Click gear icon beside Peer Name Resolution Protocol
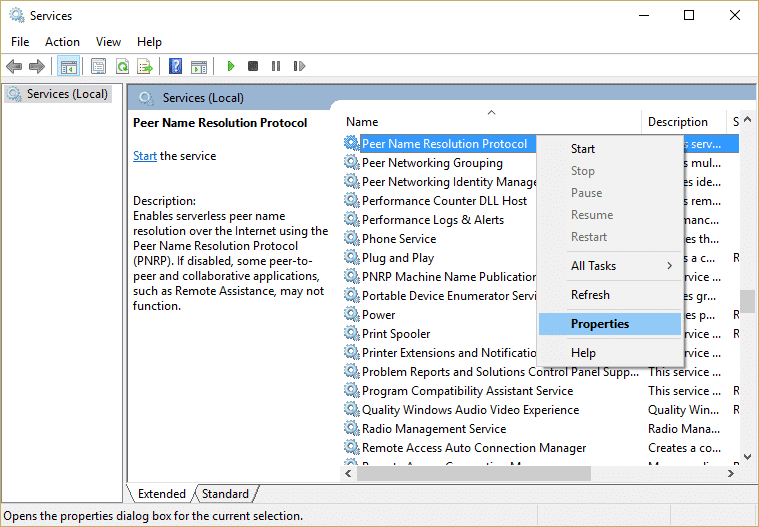 coord(351,143)
